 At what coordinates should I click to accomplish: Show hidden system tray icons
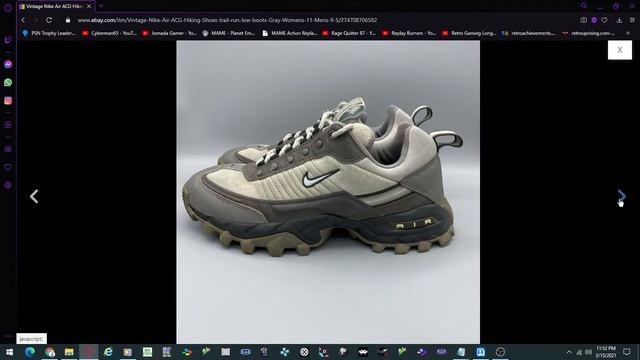point(569,352)
